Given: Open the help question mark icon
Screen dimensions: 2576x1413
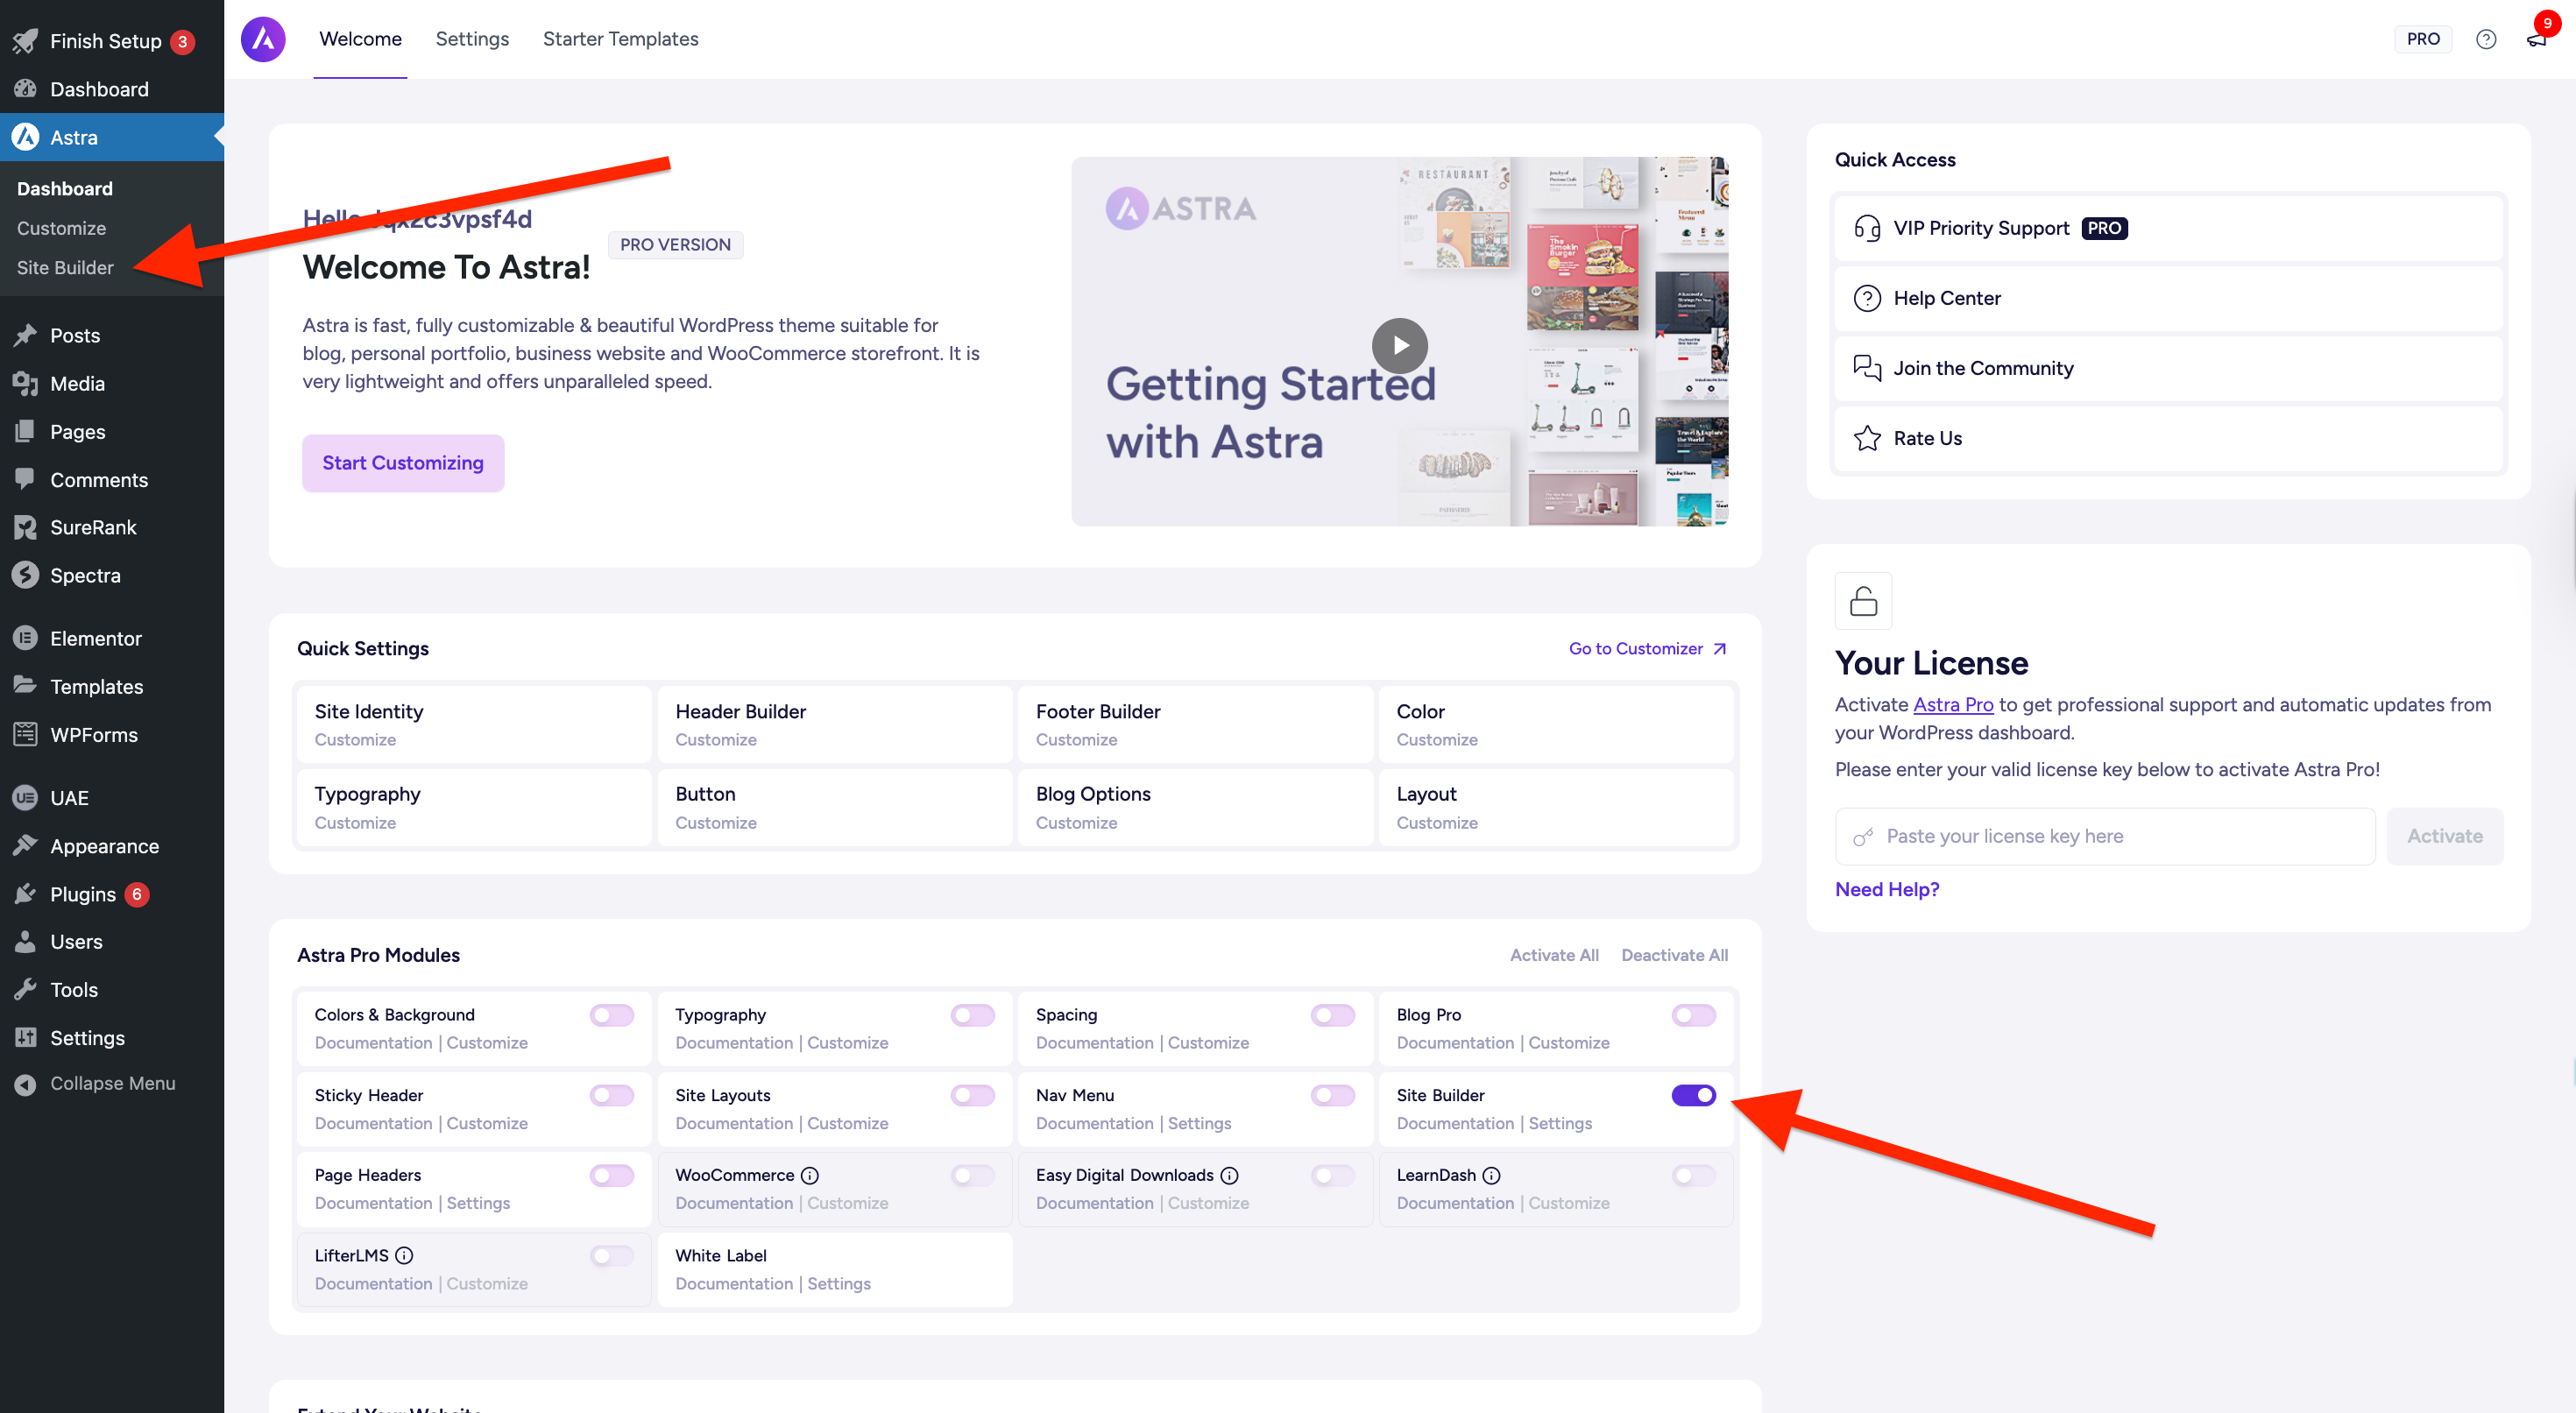Looking at the screenshot, I should pyautogui.click(x=2485, y=39).
